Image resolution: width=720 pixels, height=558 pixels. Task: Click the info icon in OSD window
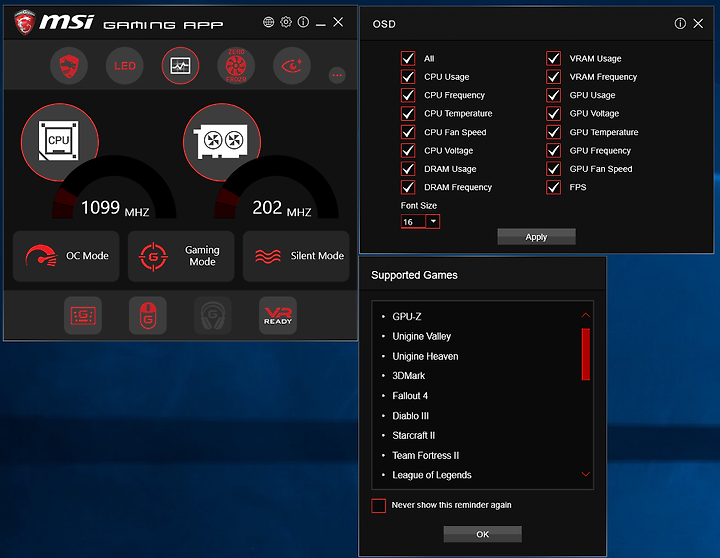pos(680,23)
